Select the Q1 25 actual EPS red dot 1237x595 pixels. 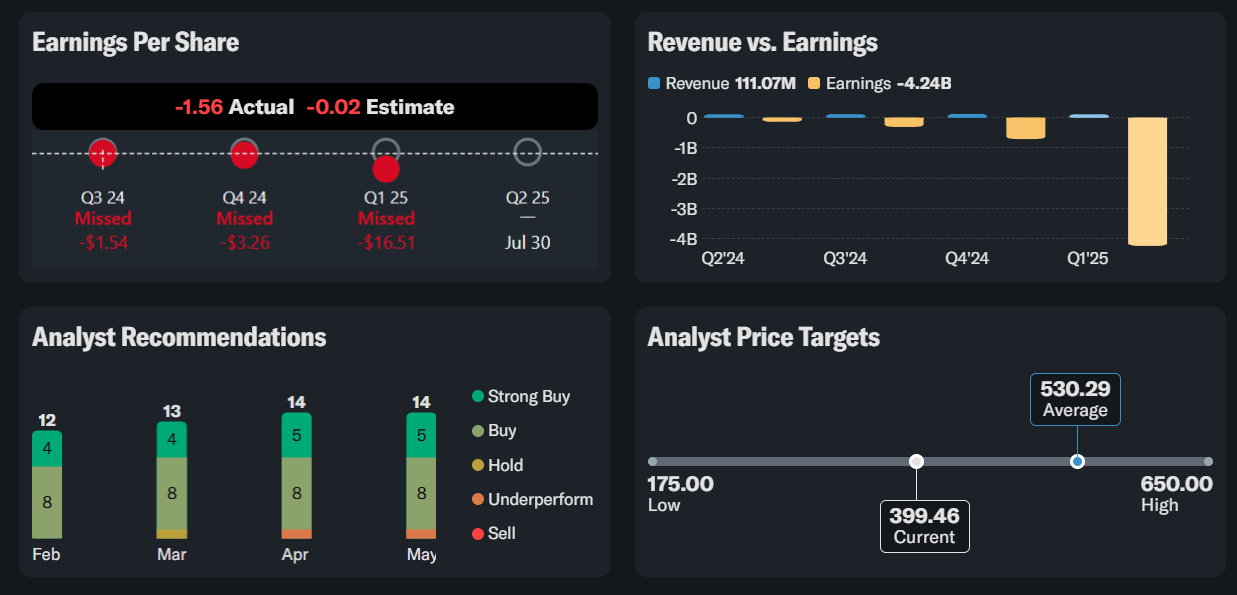coord(386,169)
